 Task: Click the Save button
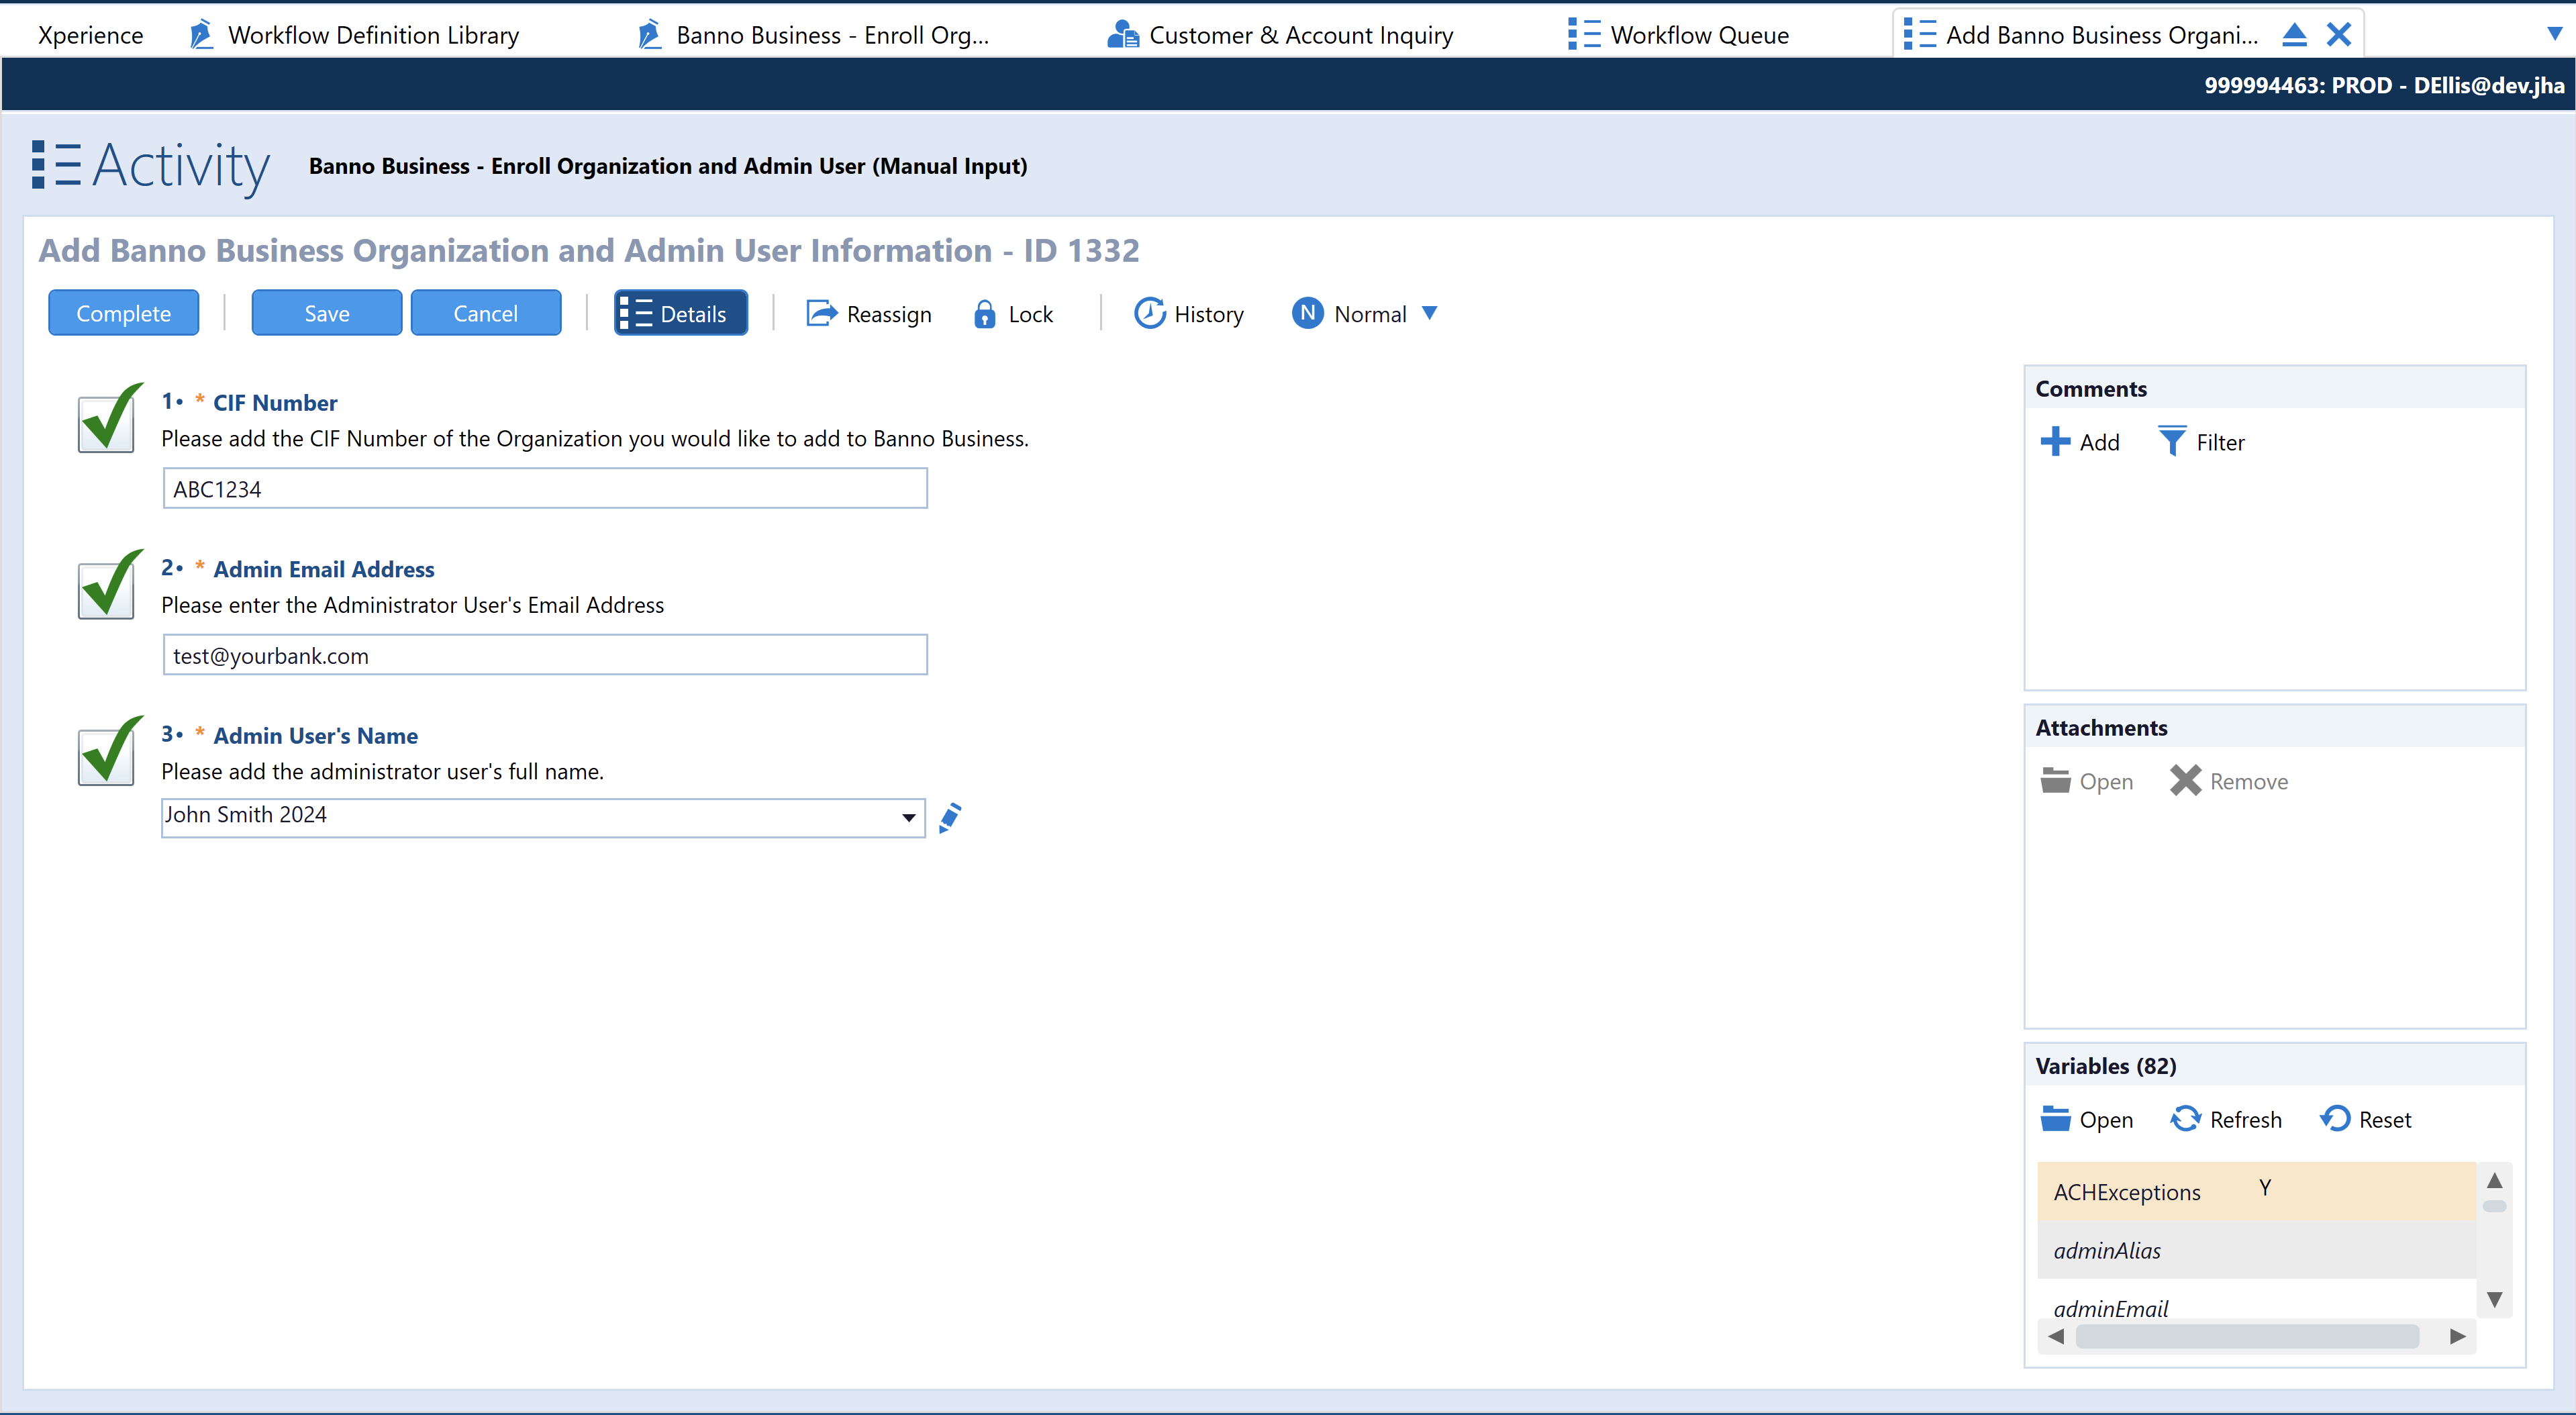pos(326,313)
